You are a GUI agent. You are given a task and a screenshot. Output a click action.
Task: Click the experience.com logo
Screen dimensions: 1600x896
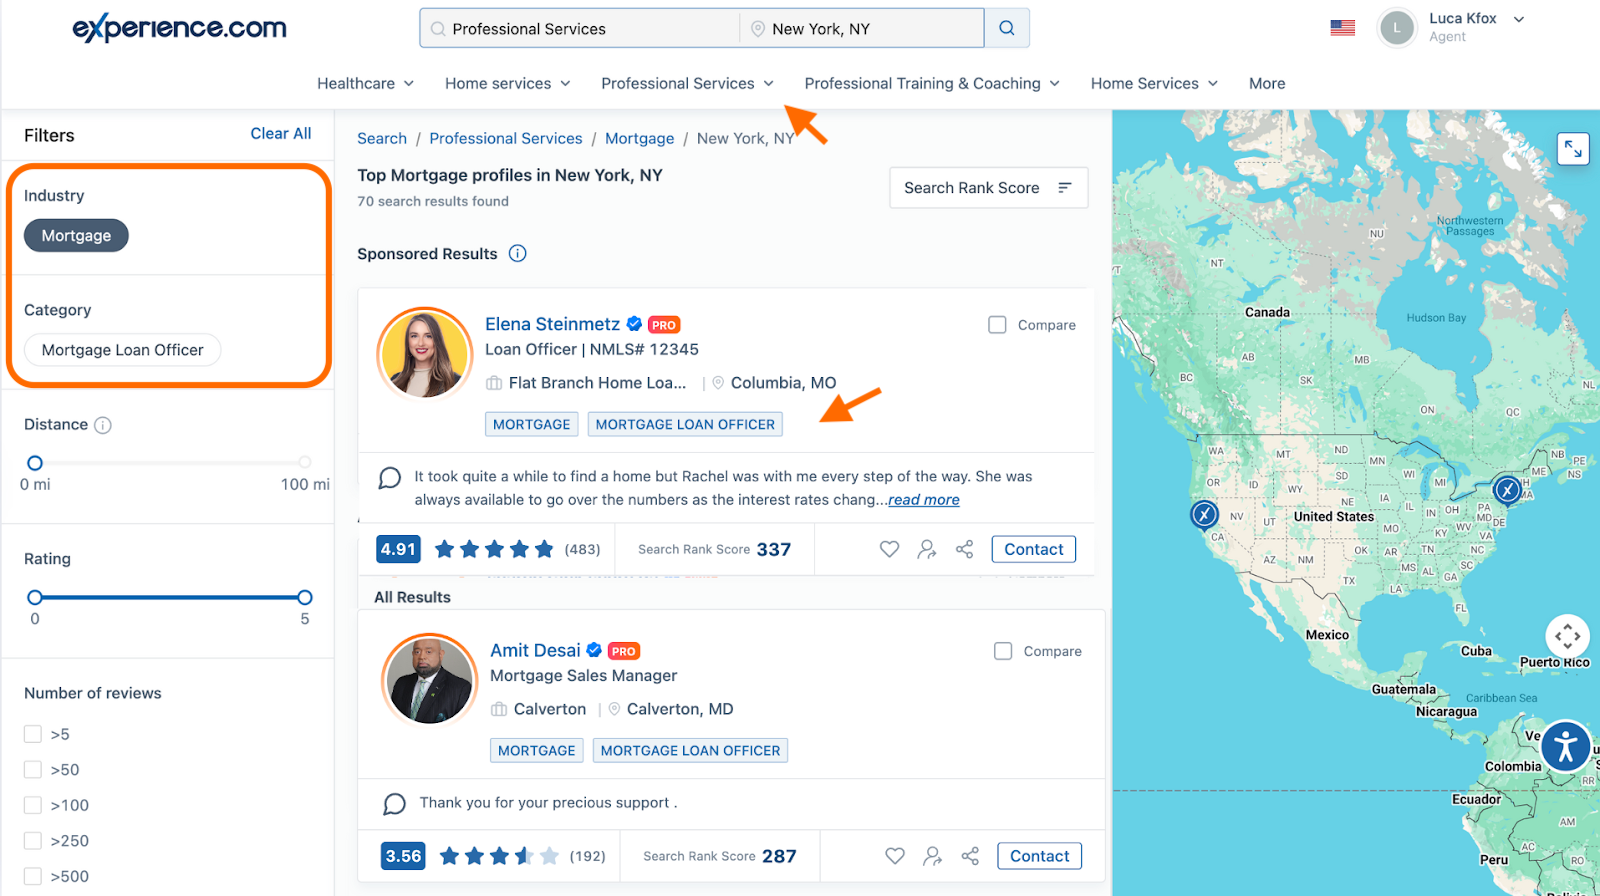(x=180, y=28)
